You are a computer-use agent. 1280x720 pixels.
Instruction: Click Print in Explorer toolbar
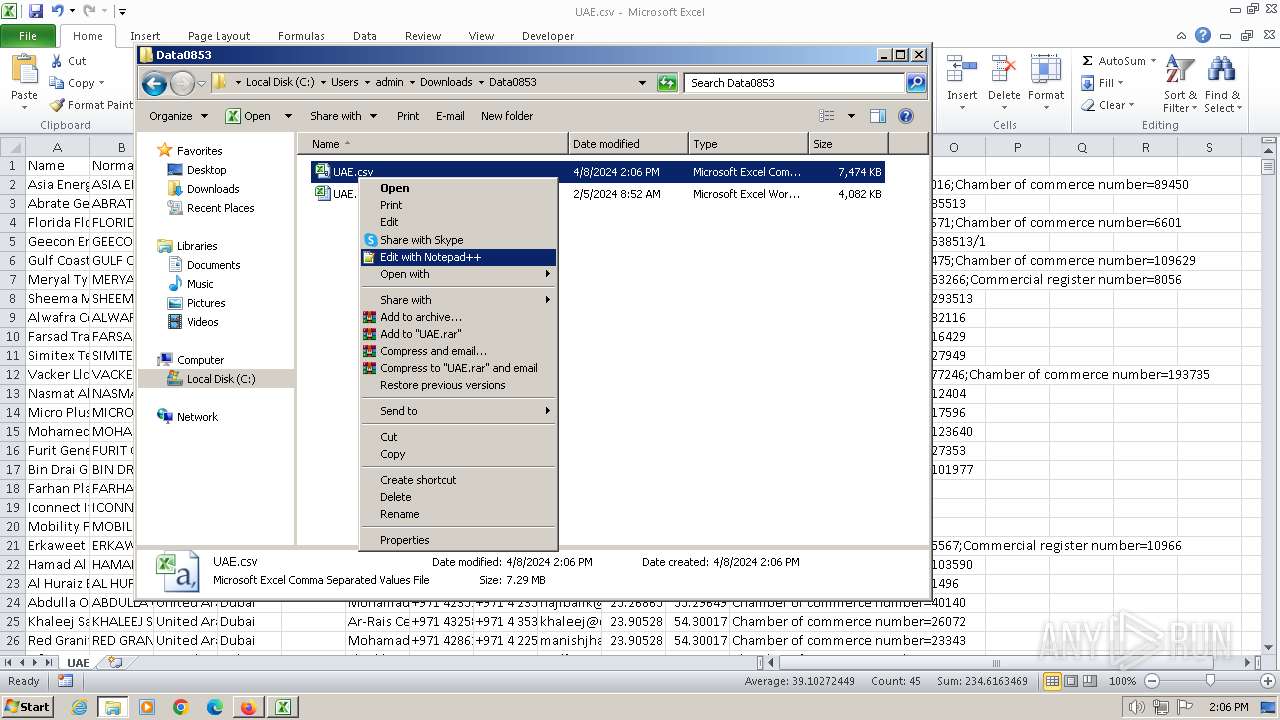coord(408,116)
